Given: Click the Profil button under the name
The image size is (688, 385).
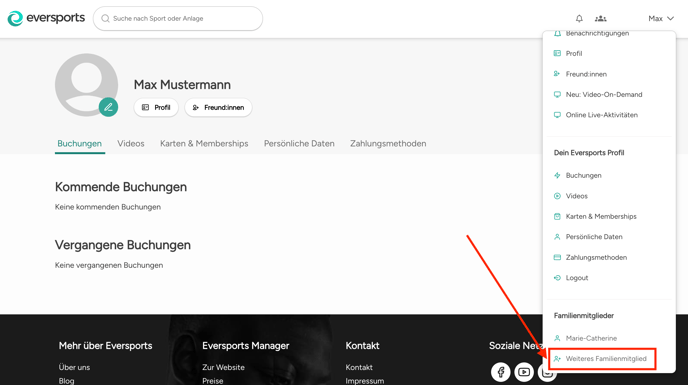Looking at the screenshot, I should coord(156,108).
